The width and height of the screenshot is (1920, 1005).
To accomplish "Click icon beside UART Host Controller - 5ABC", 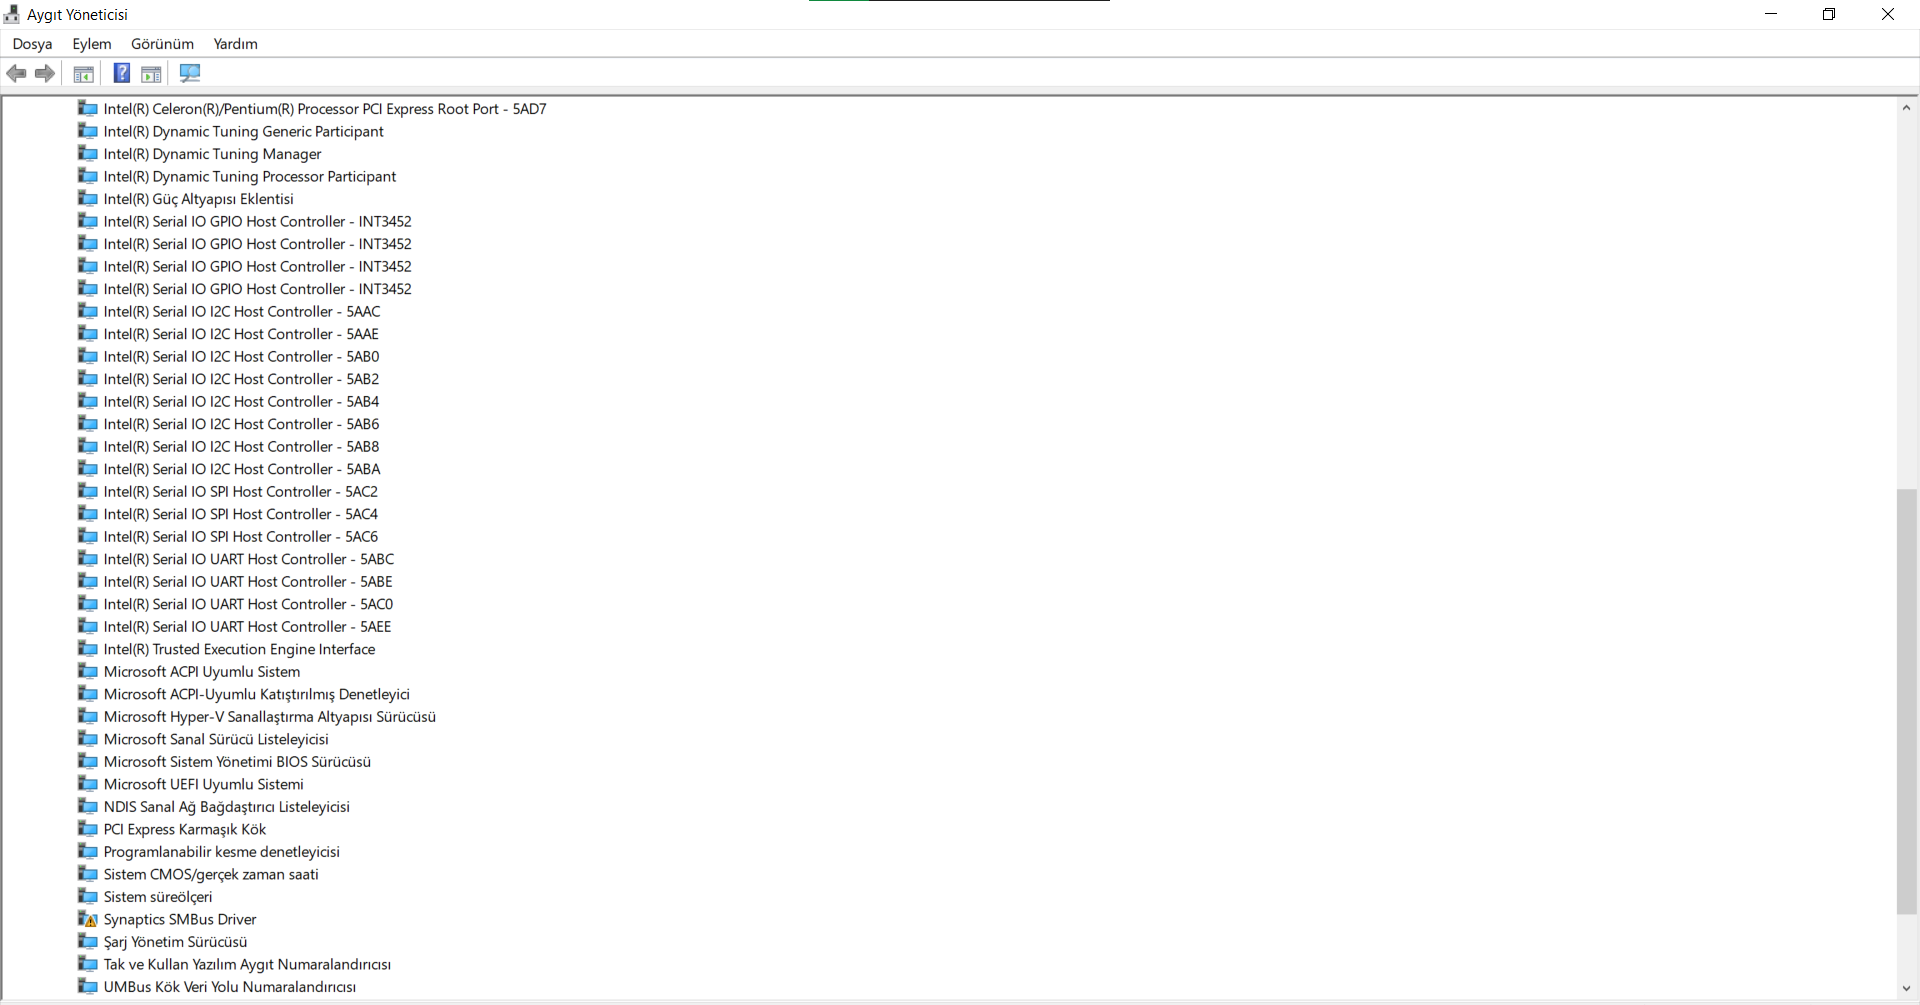I will 88,559.
